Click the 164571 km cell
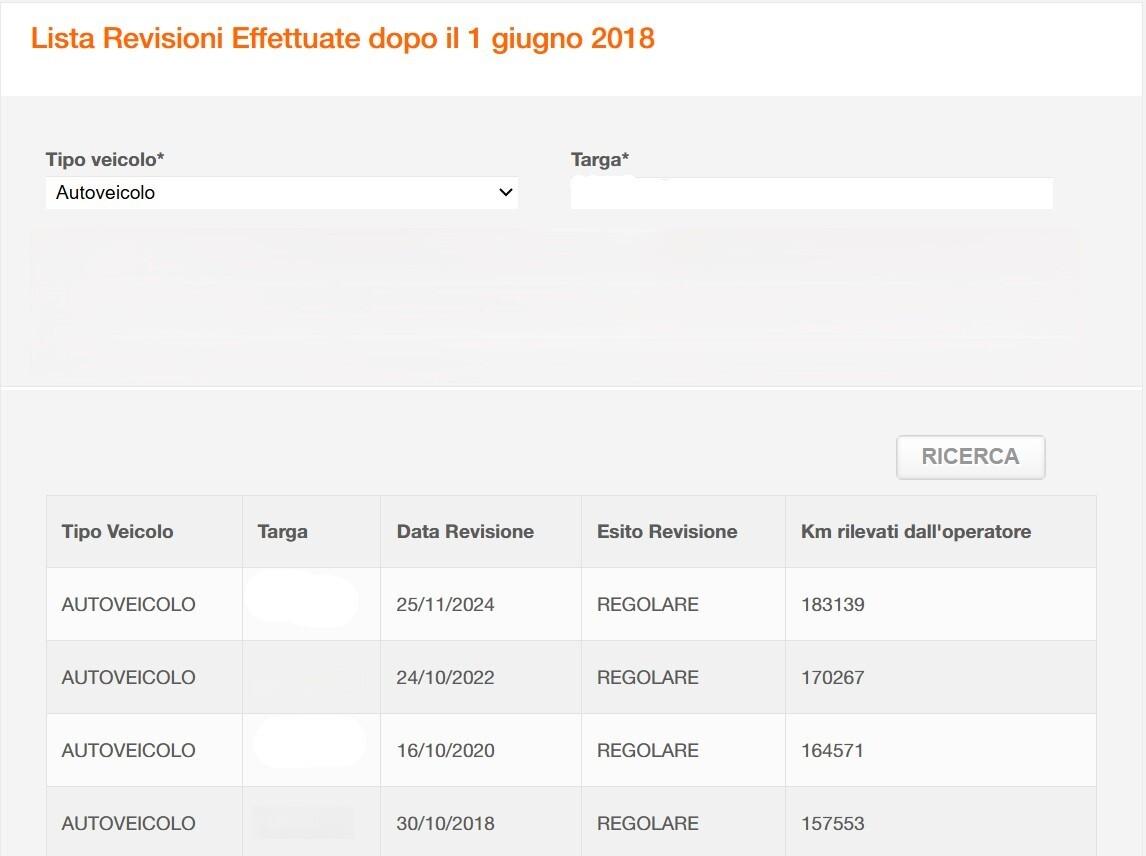 (x=832, y=751)
